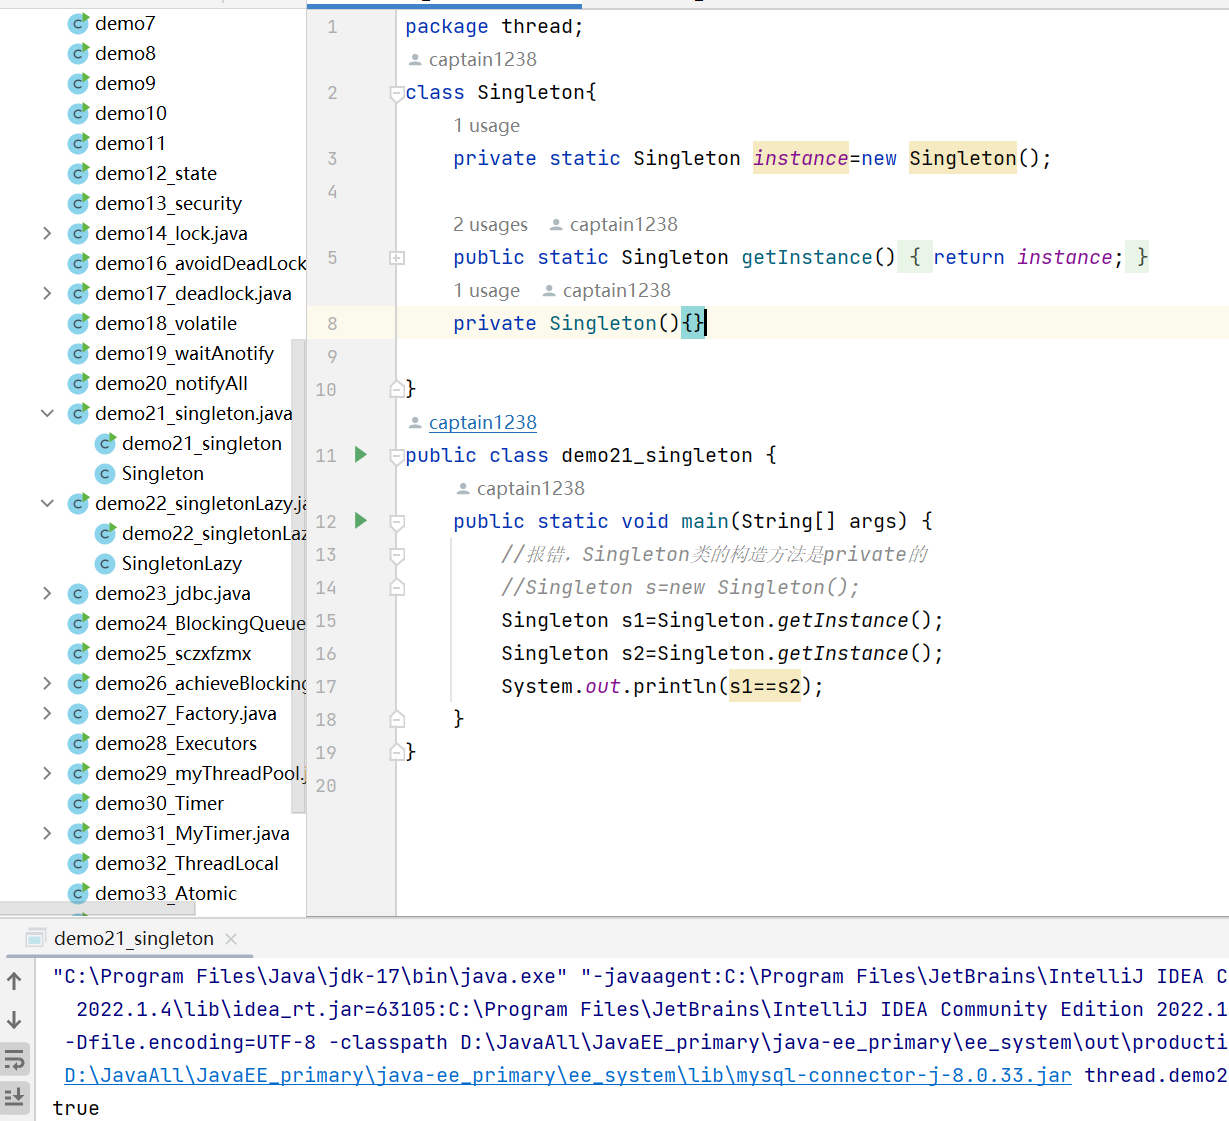Click the demo21_singleton child class node
The image size is (1229, 1121).
pos(201,443)
